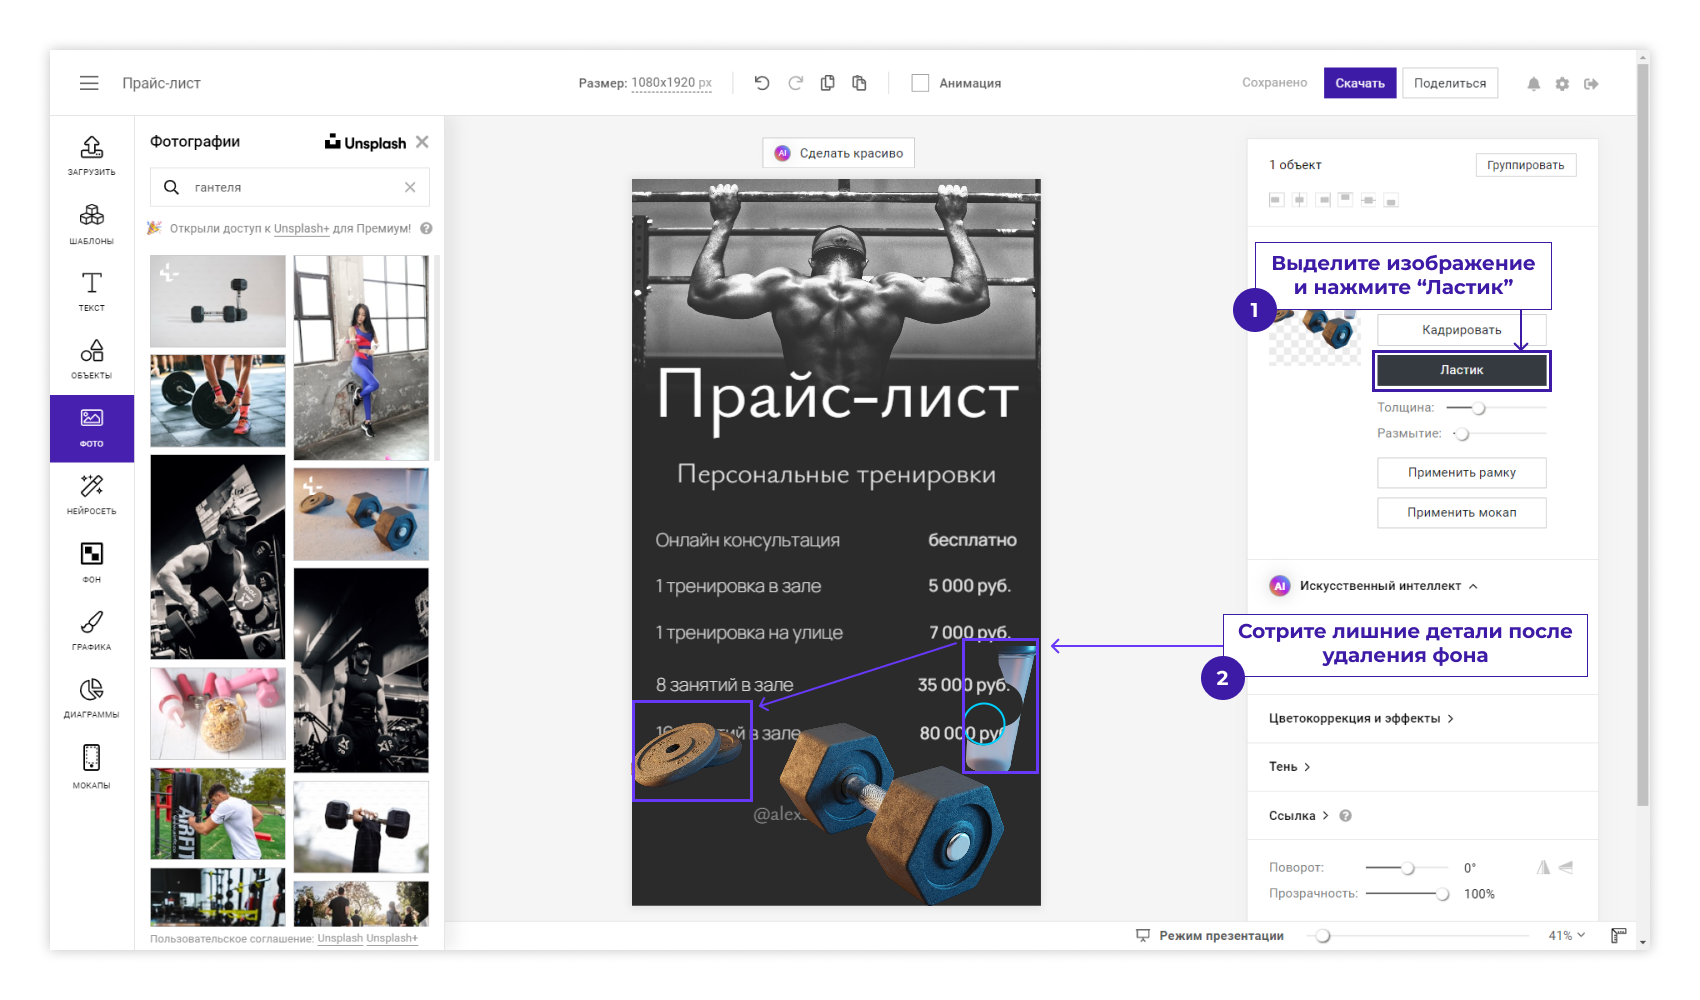Enable the Анимация checkbox
1700x1000 pixels.
pos(920,83)
